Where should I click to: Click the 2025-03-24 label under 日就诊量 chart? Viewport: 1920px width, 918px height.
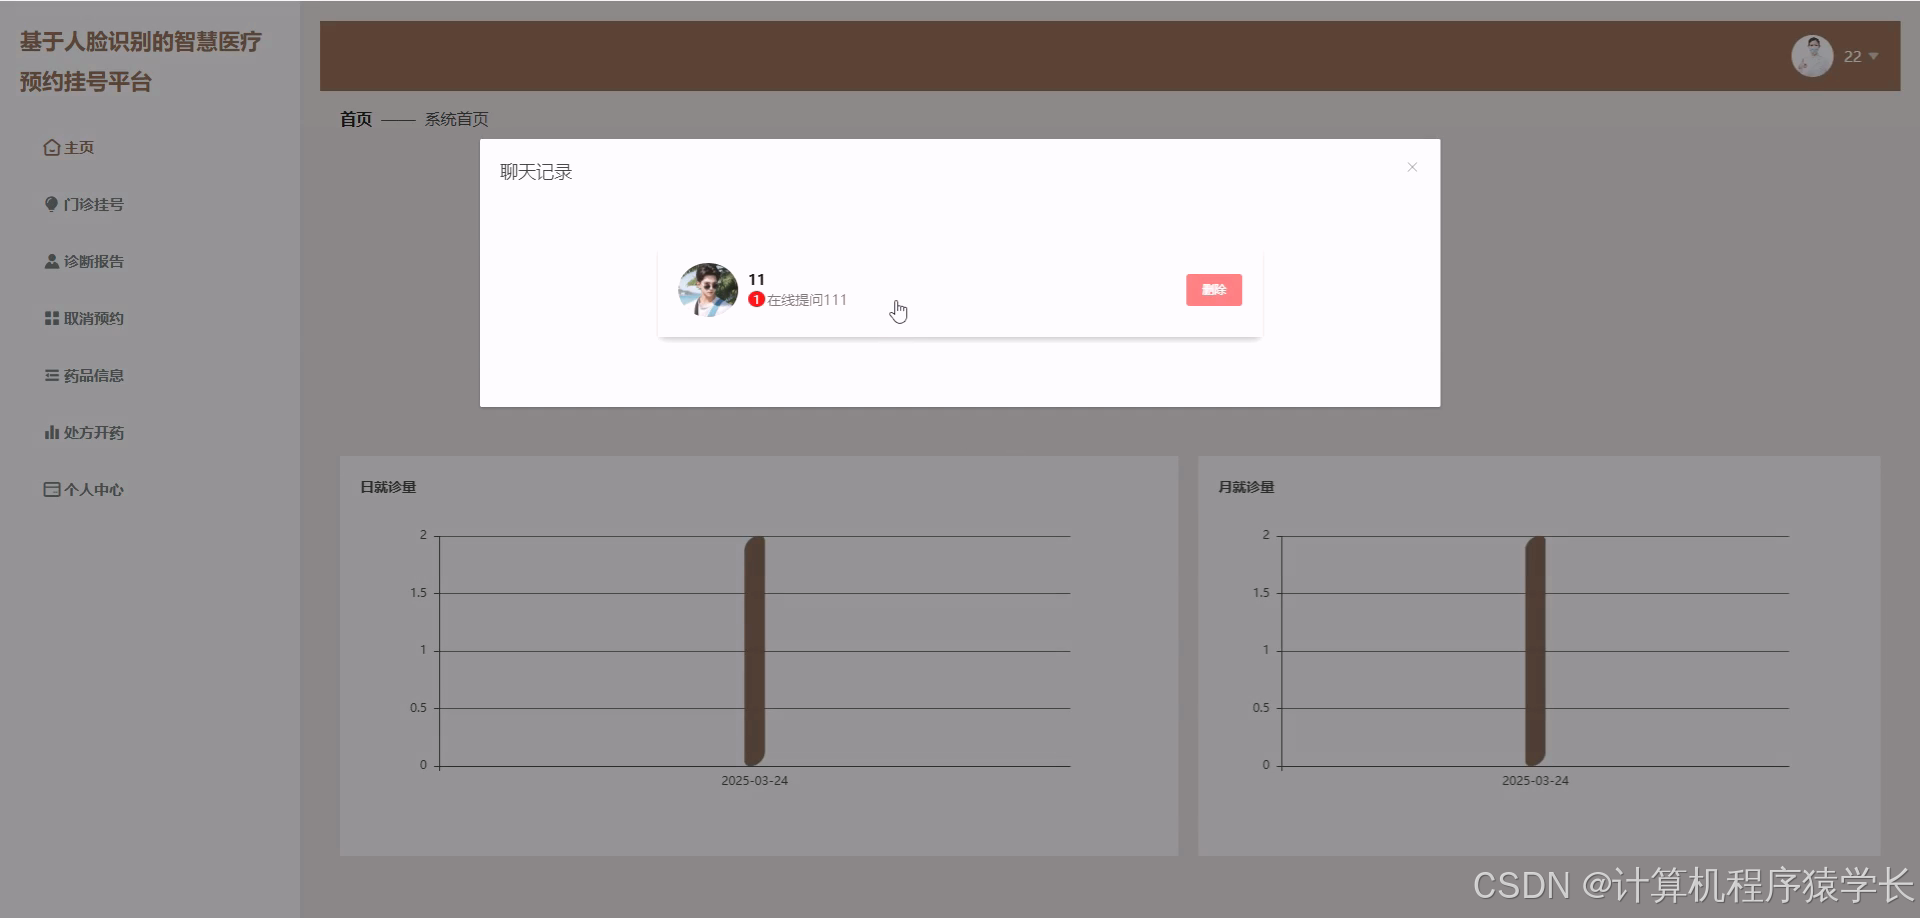[x=755, y=780]
